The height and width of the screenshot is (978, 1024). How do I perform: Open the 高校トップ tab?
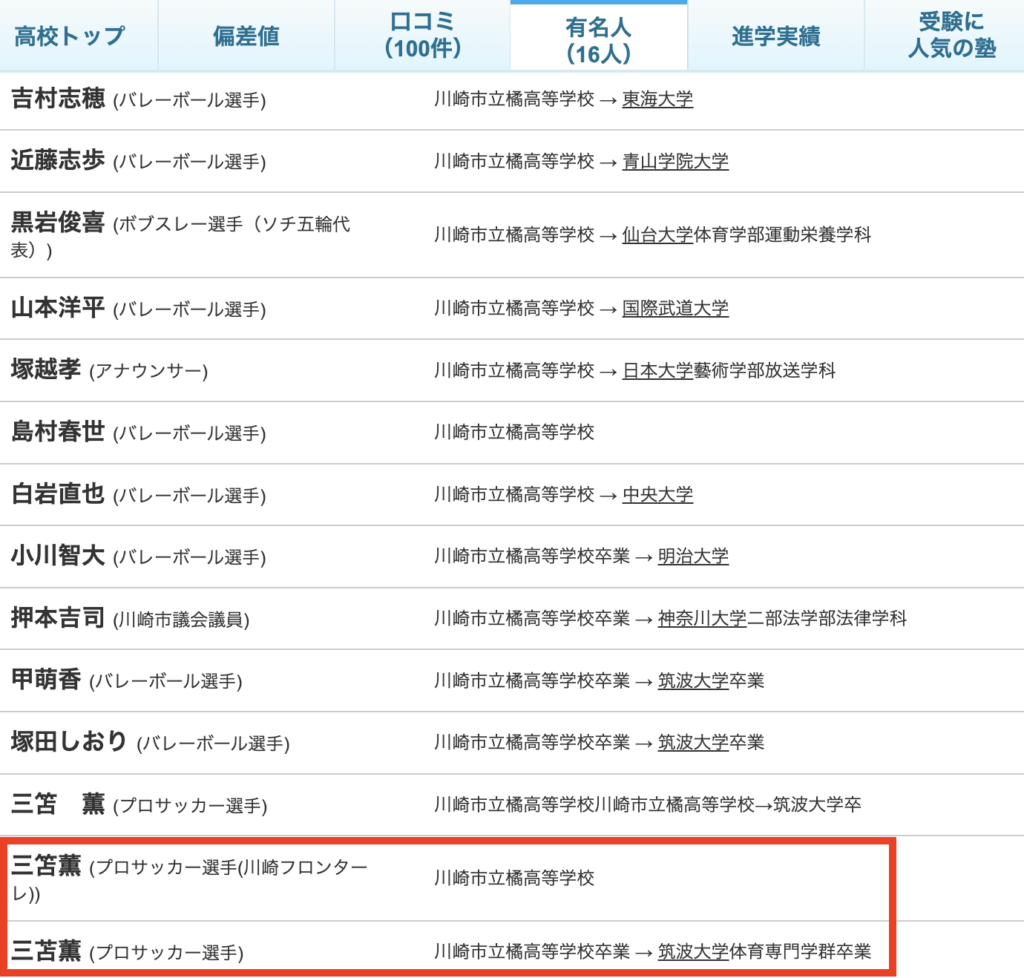pos(70,36)
